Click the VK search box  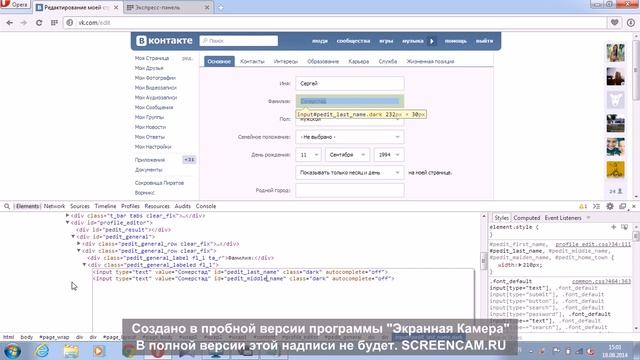[x=239, y=41]
